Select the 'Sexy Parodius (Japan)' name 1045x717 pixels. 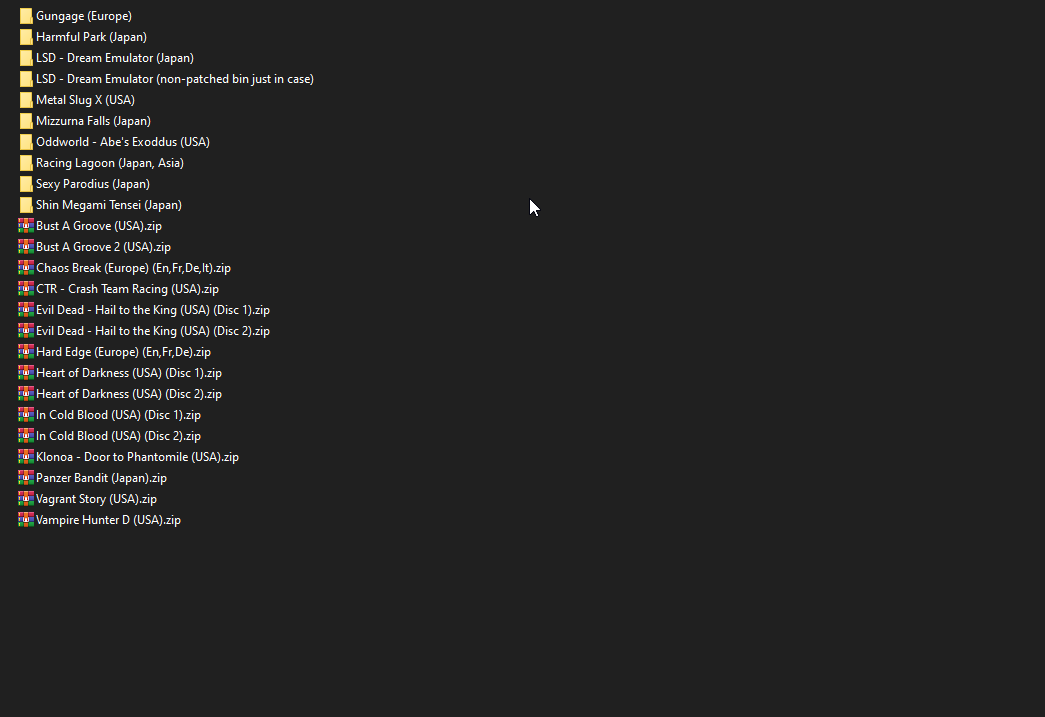[x=93, y=184]
